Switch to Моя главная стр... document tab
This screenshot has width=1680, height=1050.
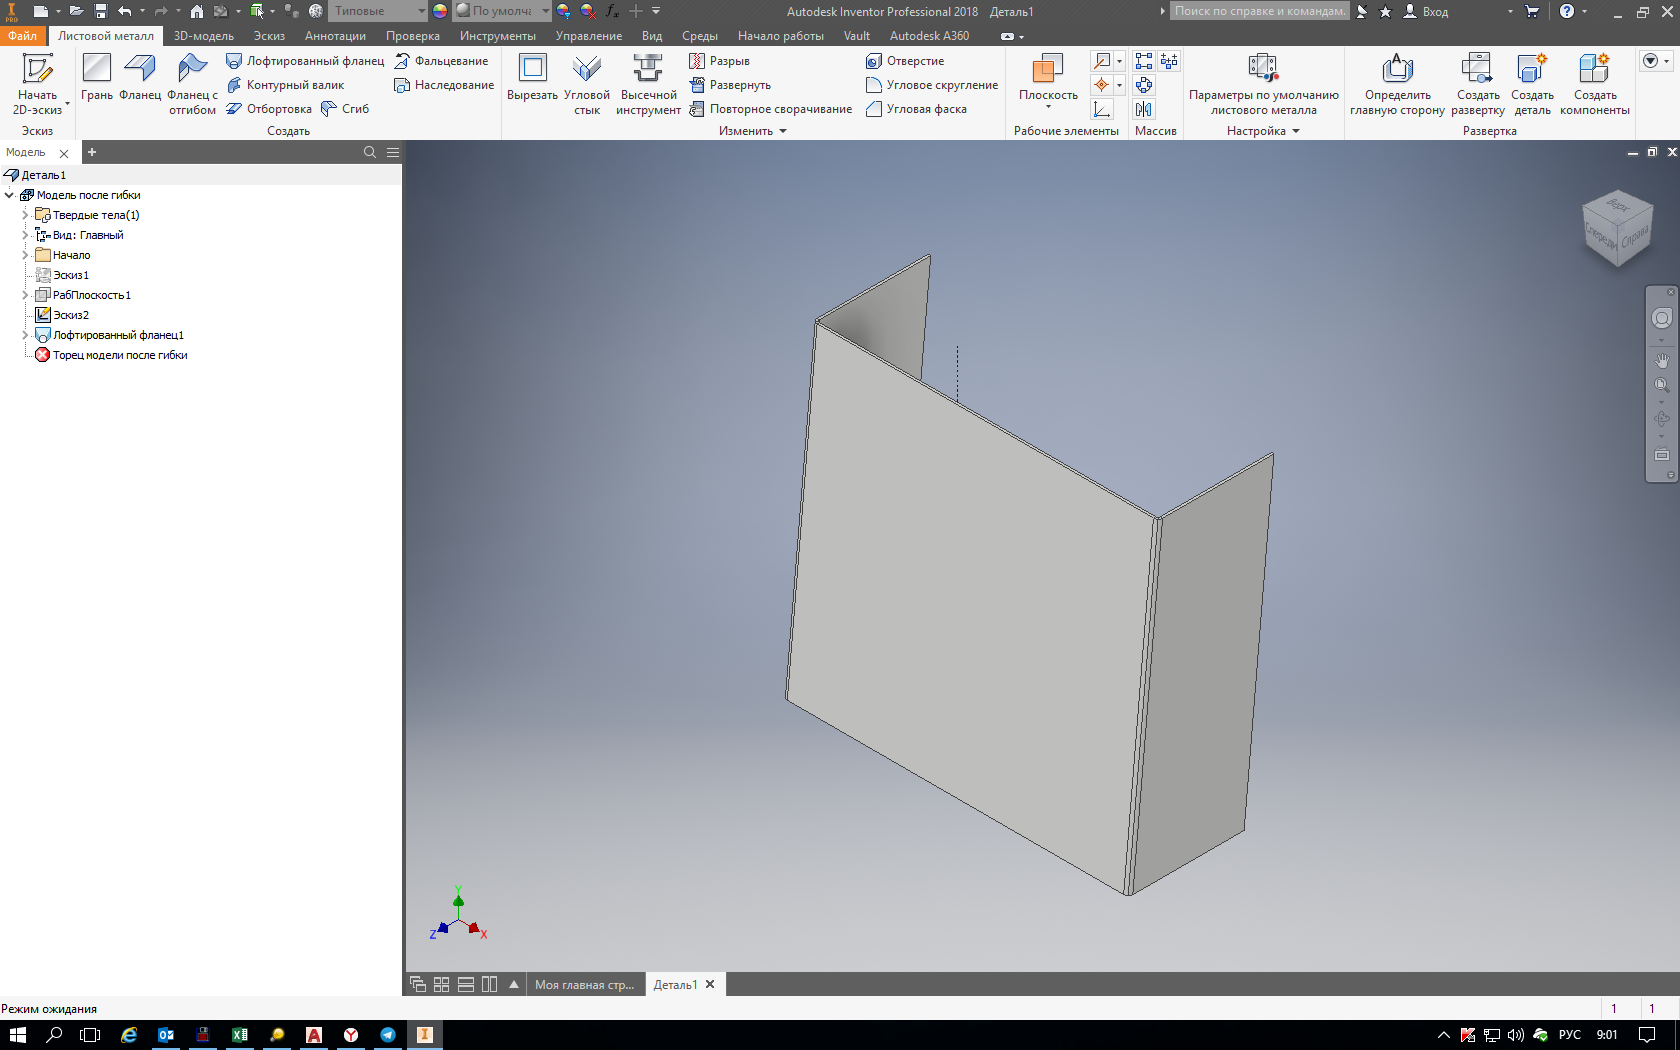click(584, 985)
